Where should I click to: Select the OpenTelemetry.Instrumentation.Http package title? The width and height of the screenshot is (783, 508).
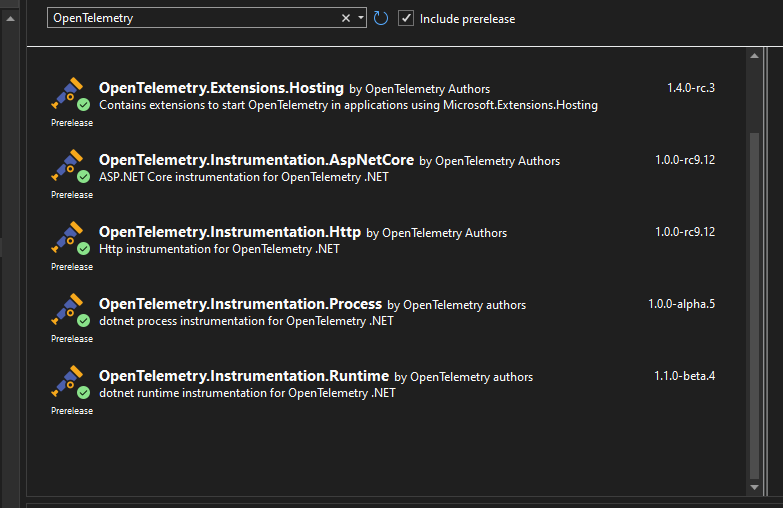click(x=230, y=232)
